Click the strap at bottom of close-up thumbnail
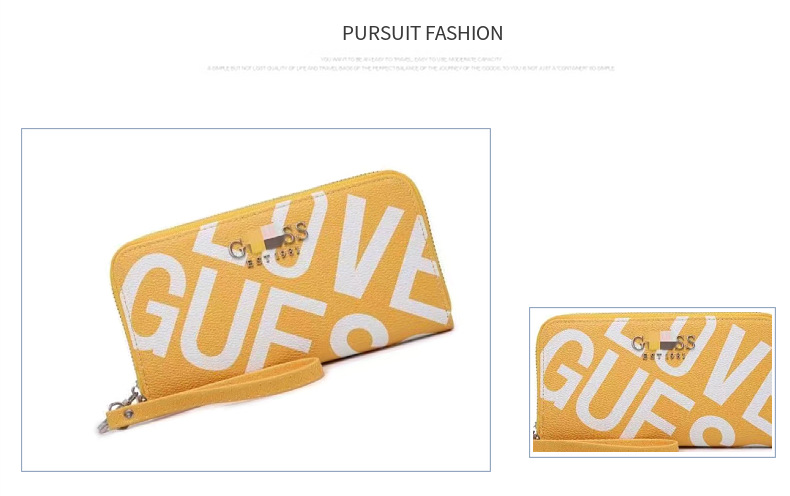Image resolution: width=790 pixels, height=496 pixels. [x=605, y=445]
